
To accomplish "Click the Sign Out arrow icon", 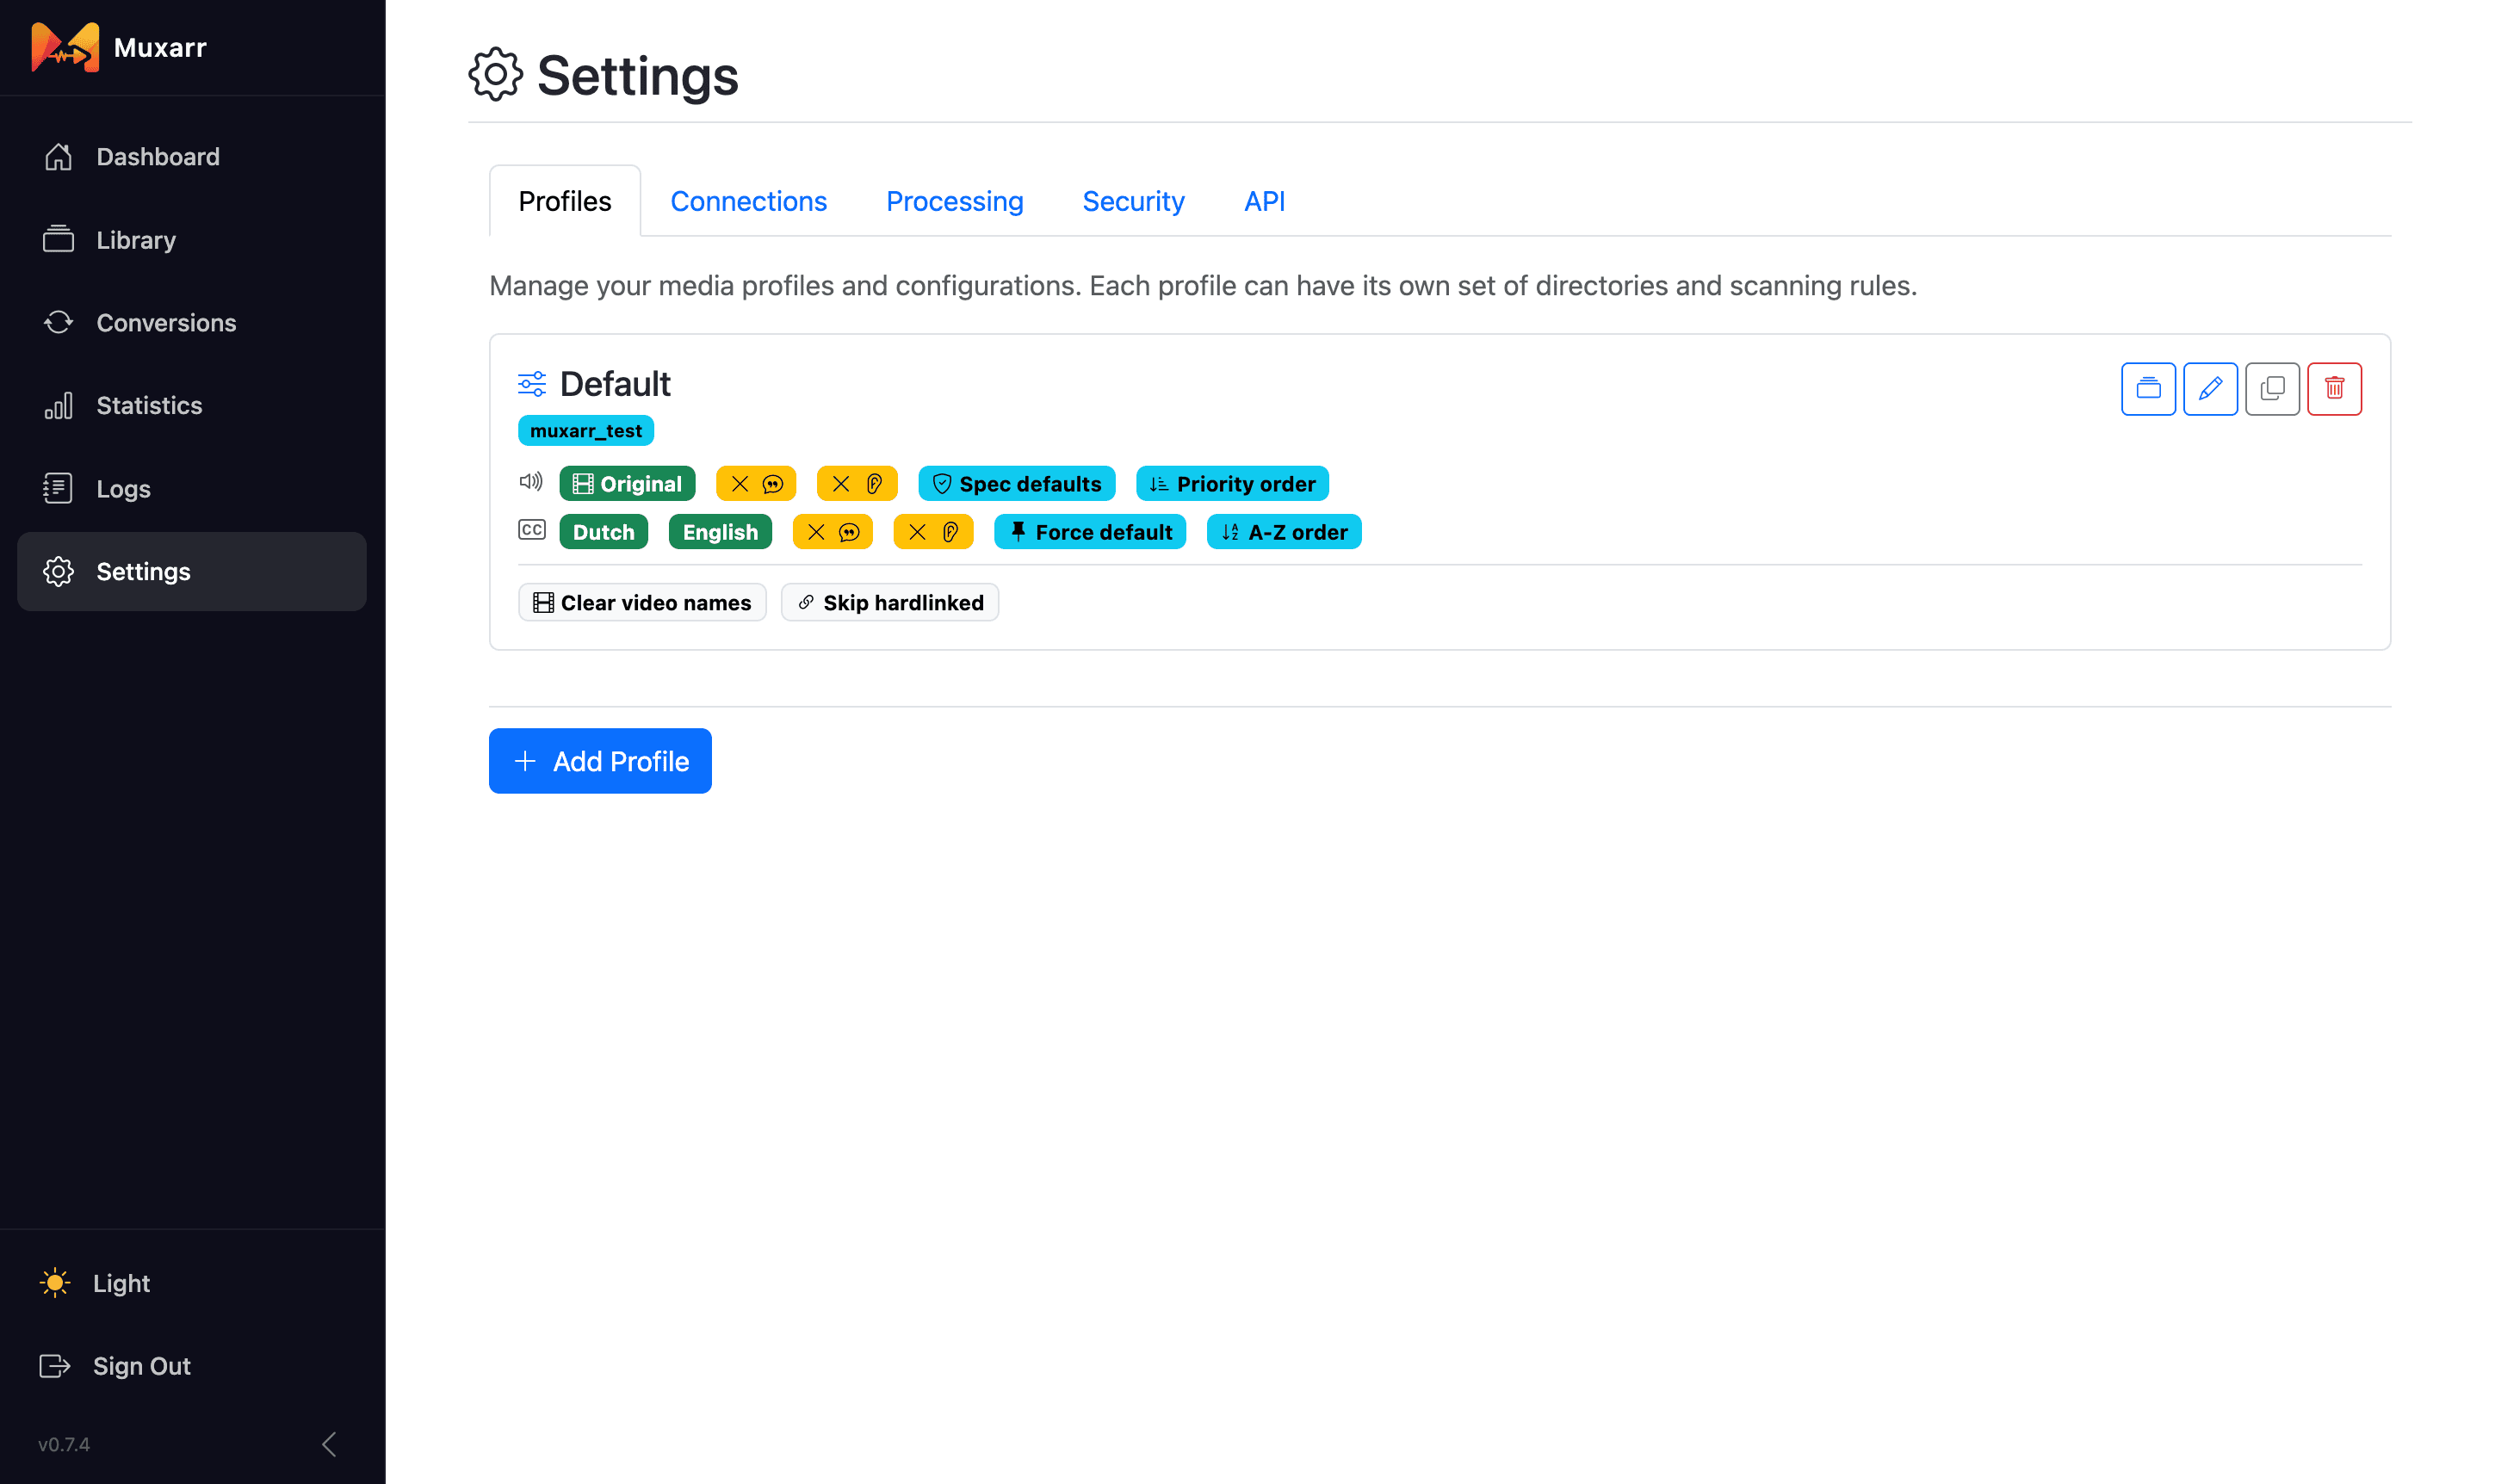I will coord(55,1366).
